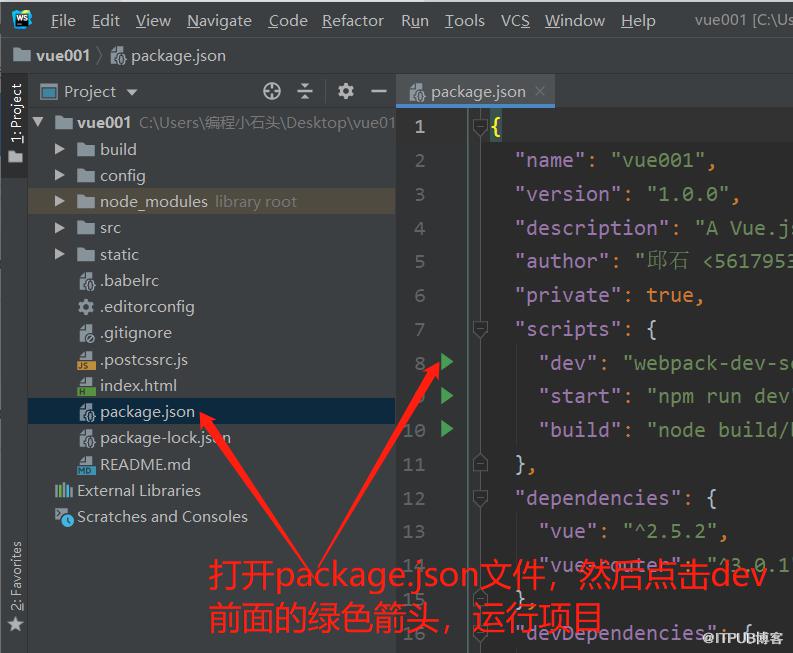The image size is (793, 653).
Task: Open the Edit menu
Action: 106,21
